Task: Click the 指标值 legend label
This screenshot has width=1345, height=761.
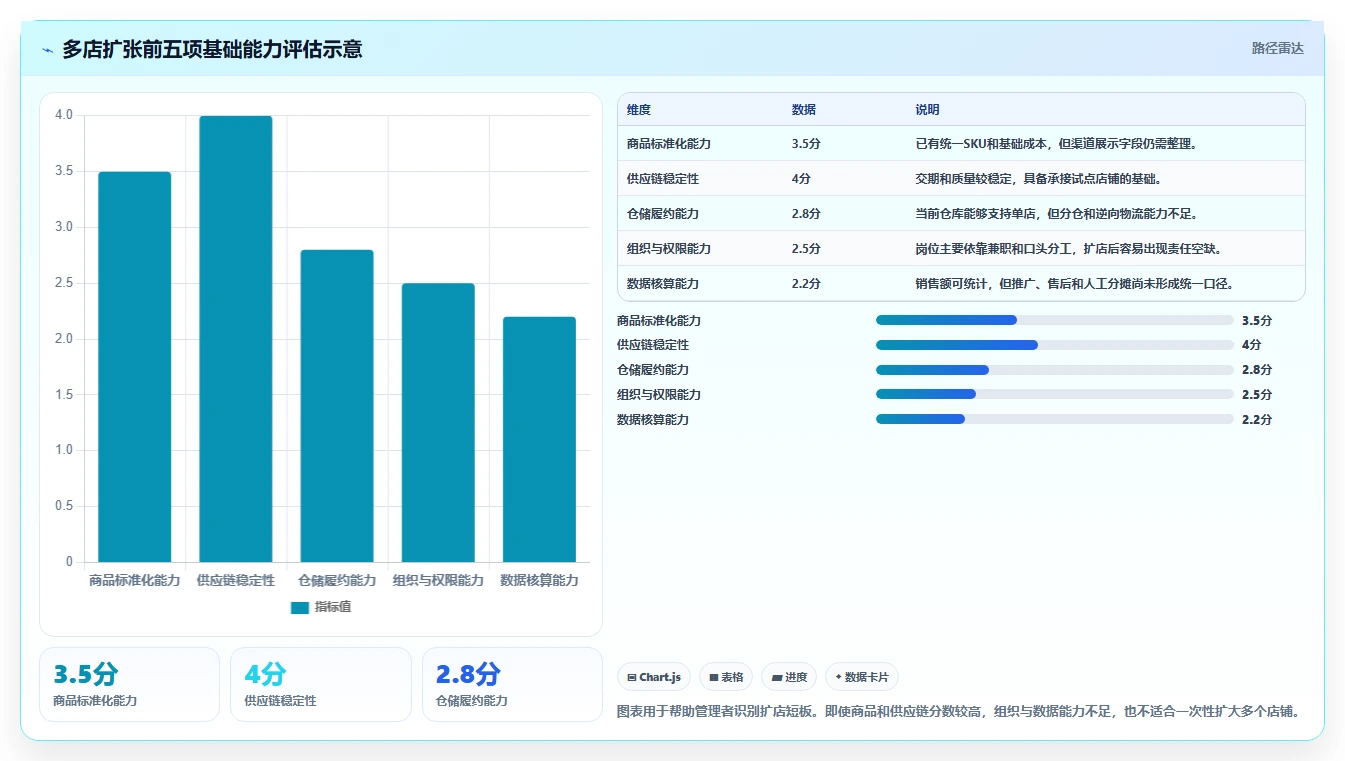Action: tap(333, 607)
